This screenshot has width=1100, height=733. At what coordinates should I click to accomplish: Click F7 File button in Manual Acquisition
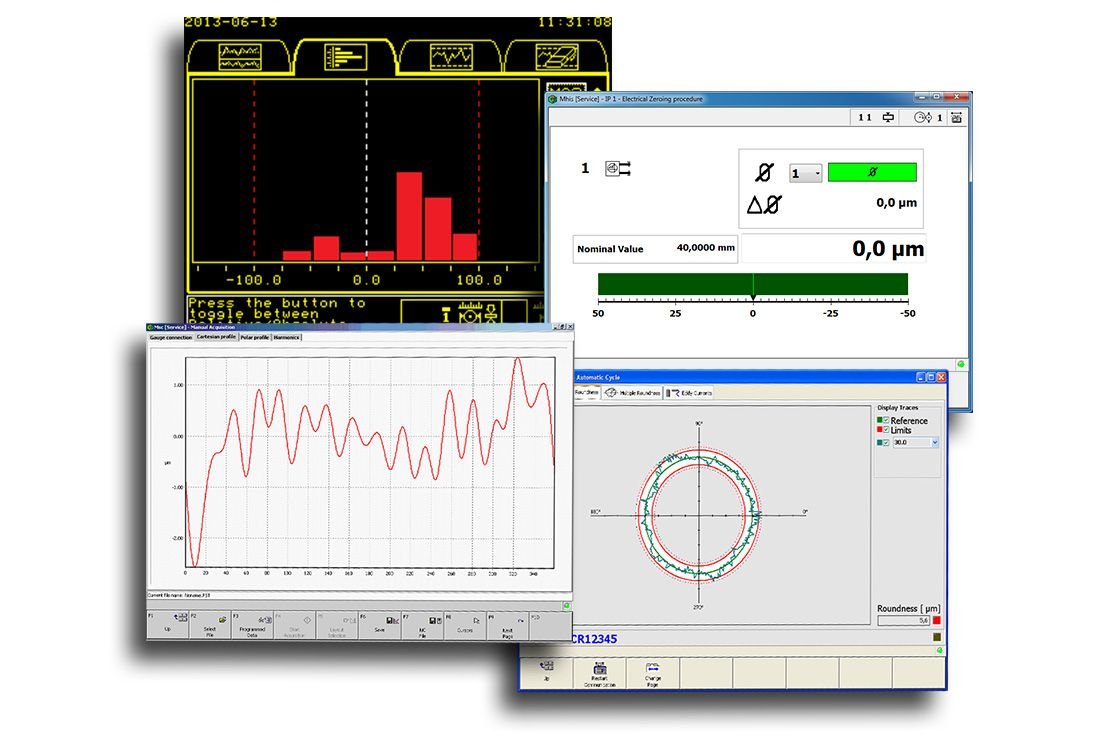422,624
